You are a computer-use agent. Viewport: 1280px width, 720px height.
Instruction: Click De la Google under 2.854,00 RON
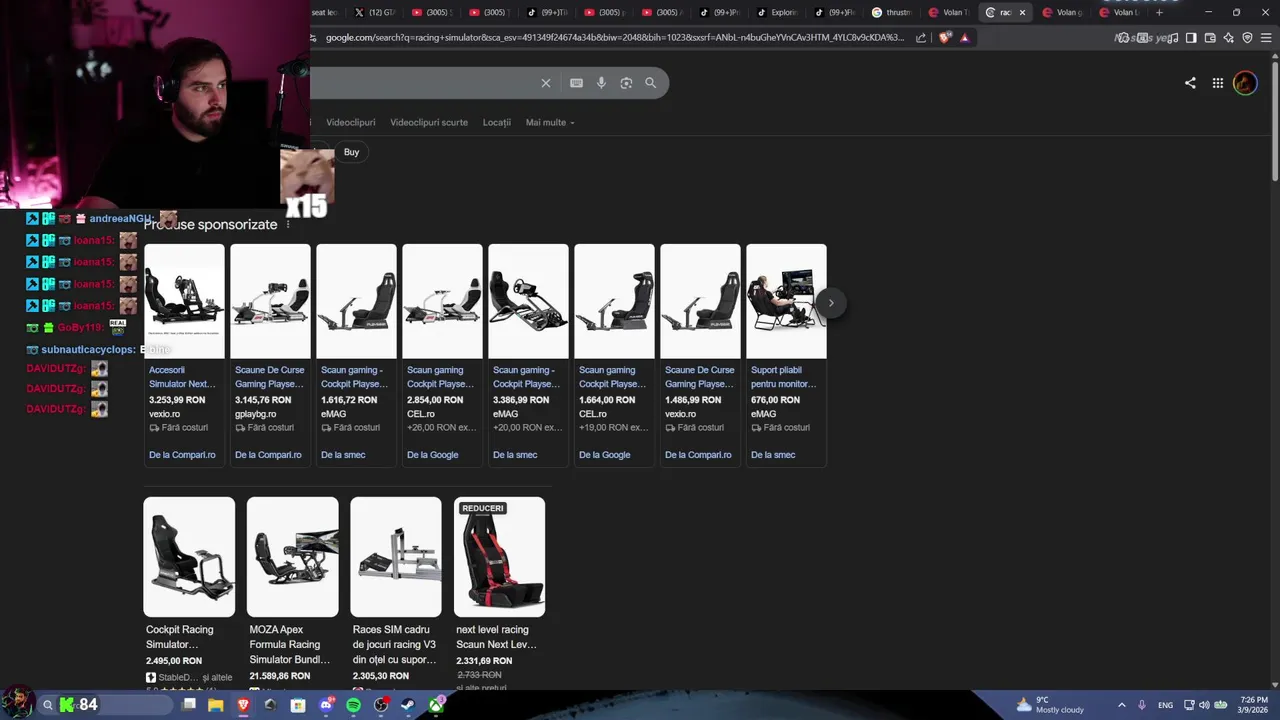[x=433, y=455]
